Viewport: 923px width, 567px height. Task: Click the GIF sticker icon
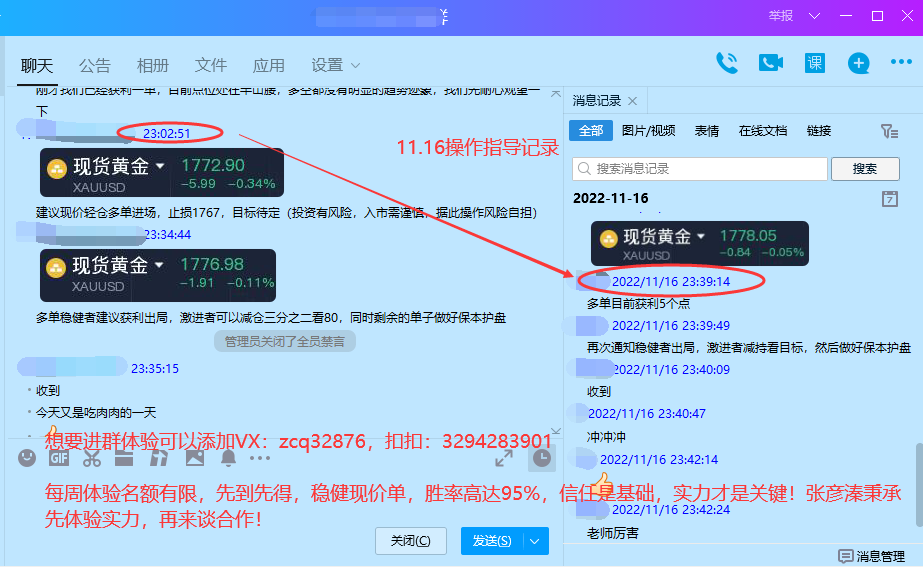tap(59, 458)
